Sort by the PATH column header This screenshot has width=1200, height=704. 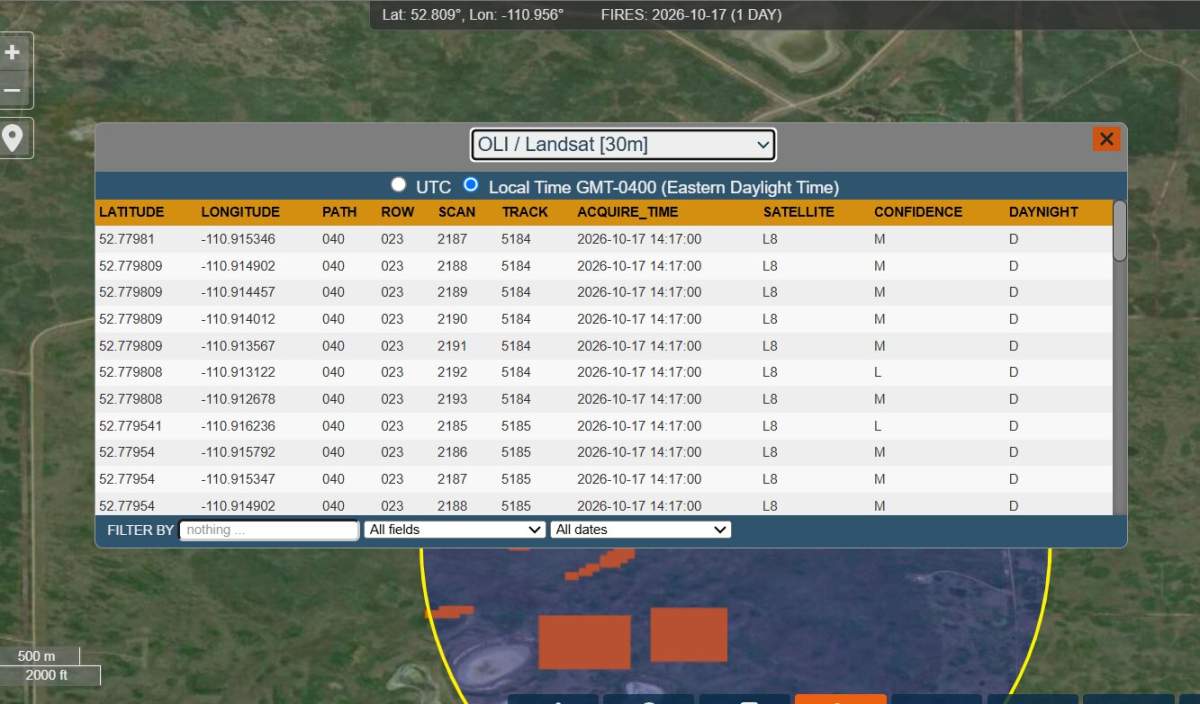pos(339,212)
